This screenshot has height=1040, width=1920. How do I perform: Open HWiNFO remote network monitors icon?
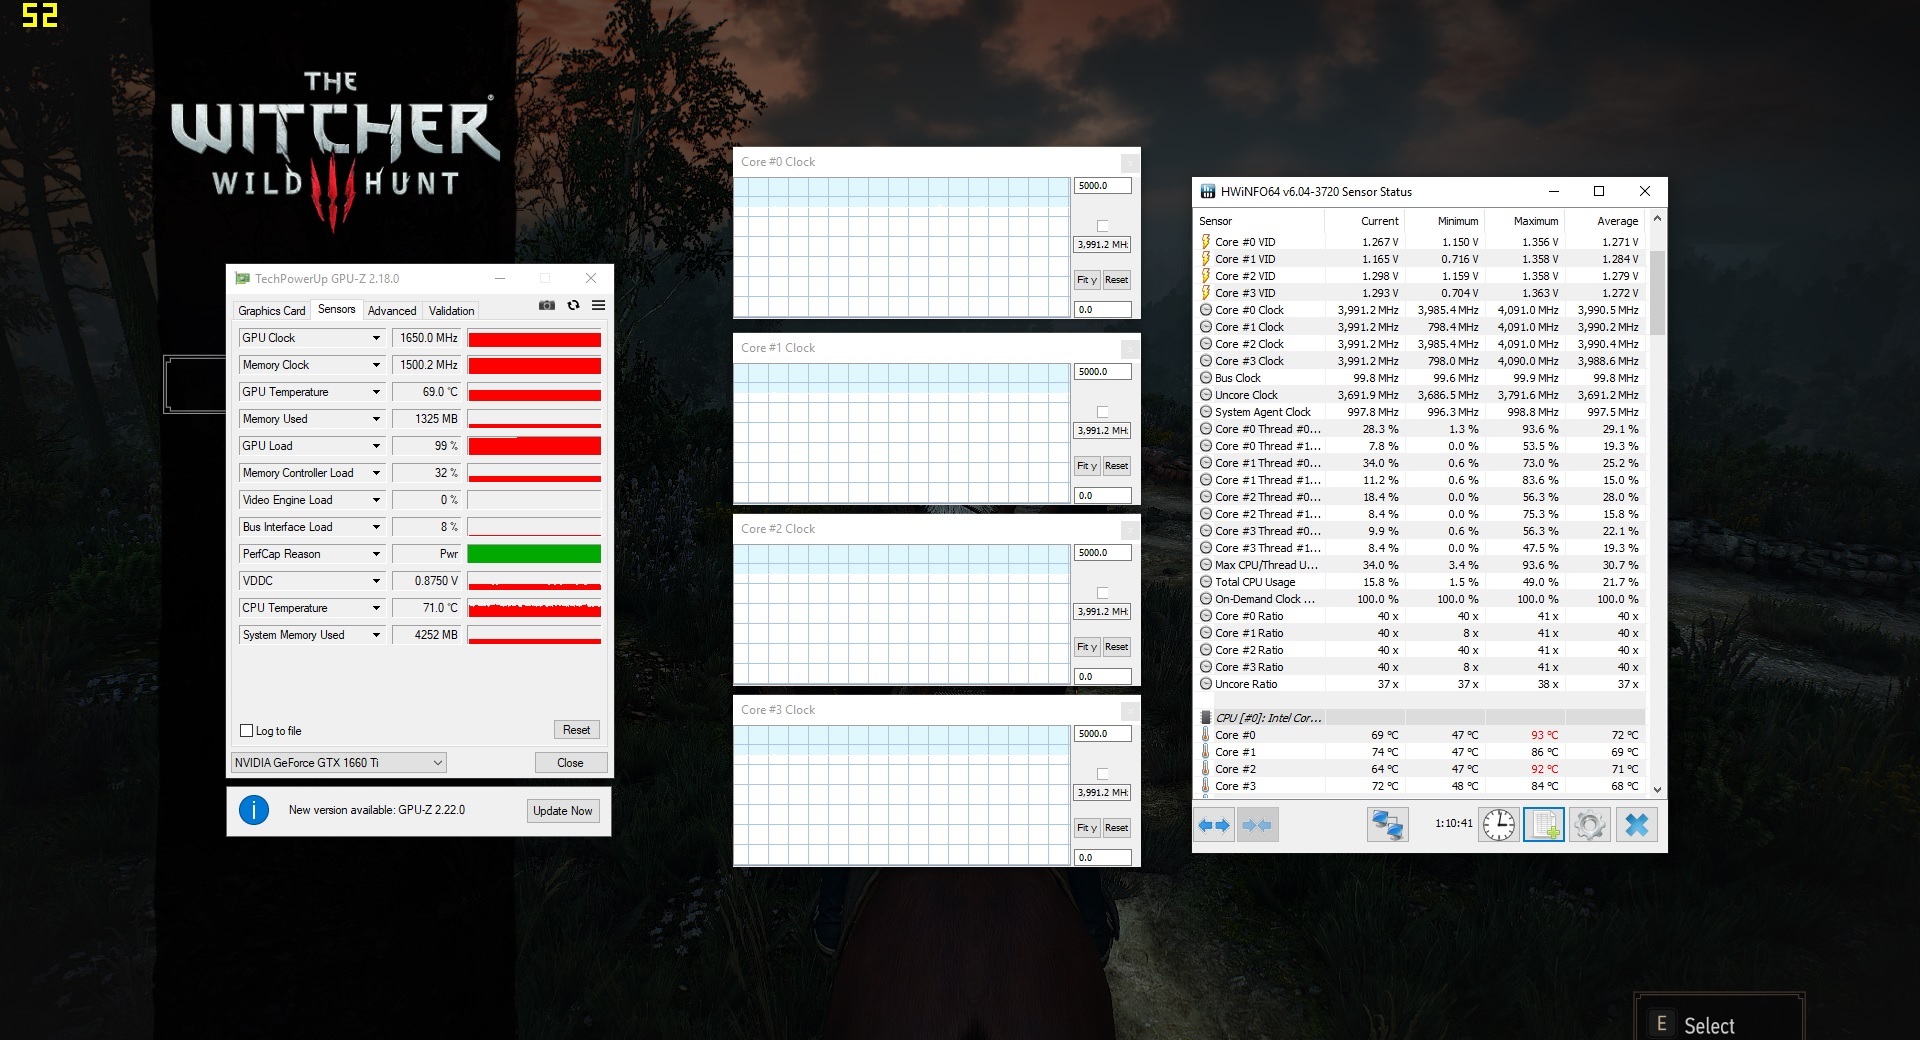pos(1387,825)
